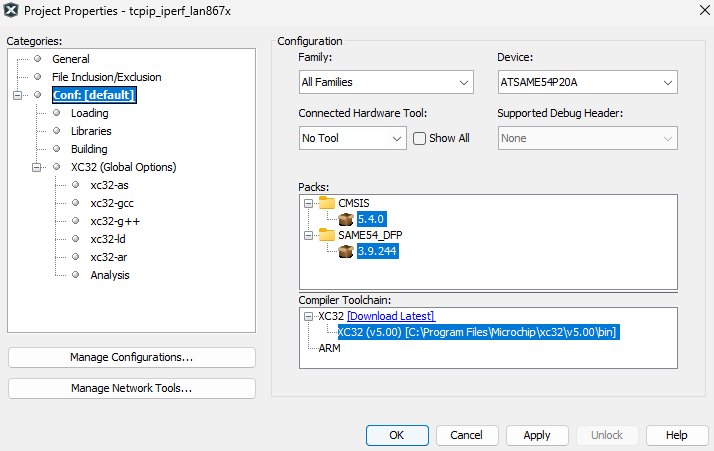Enable the Show All checkbox

(x=420, y=138)
